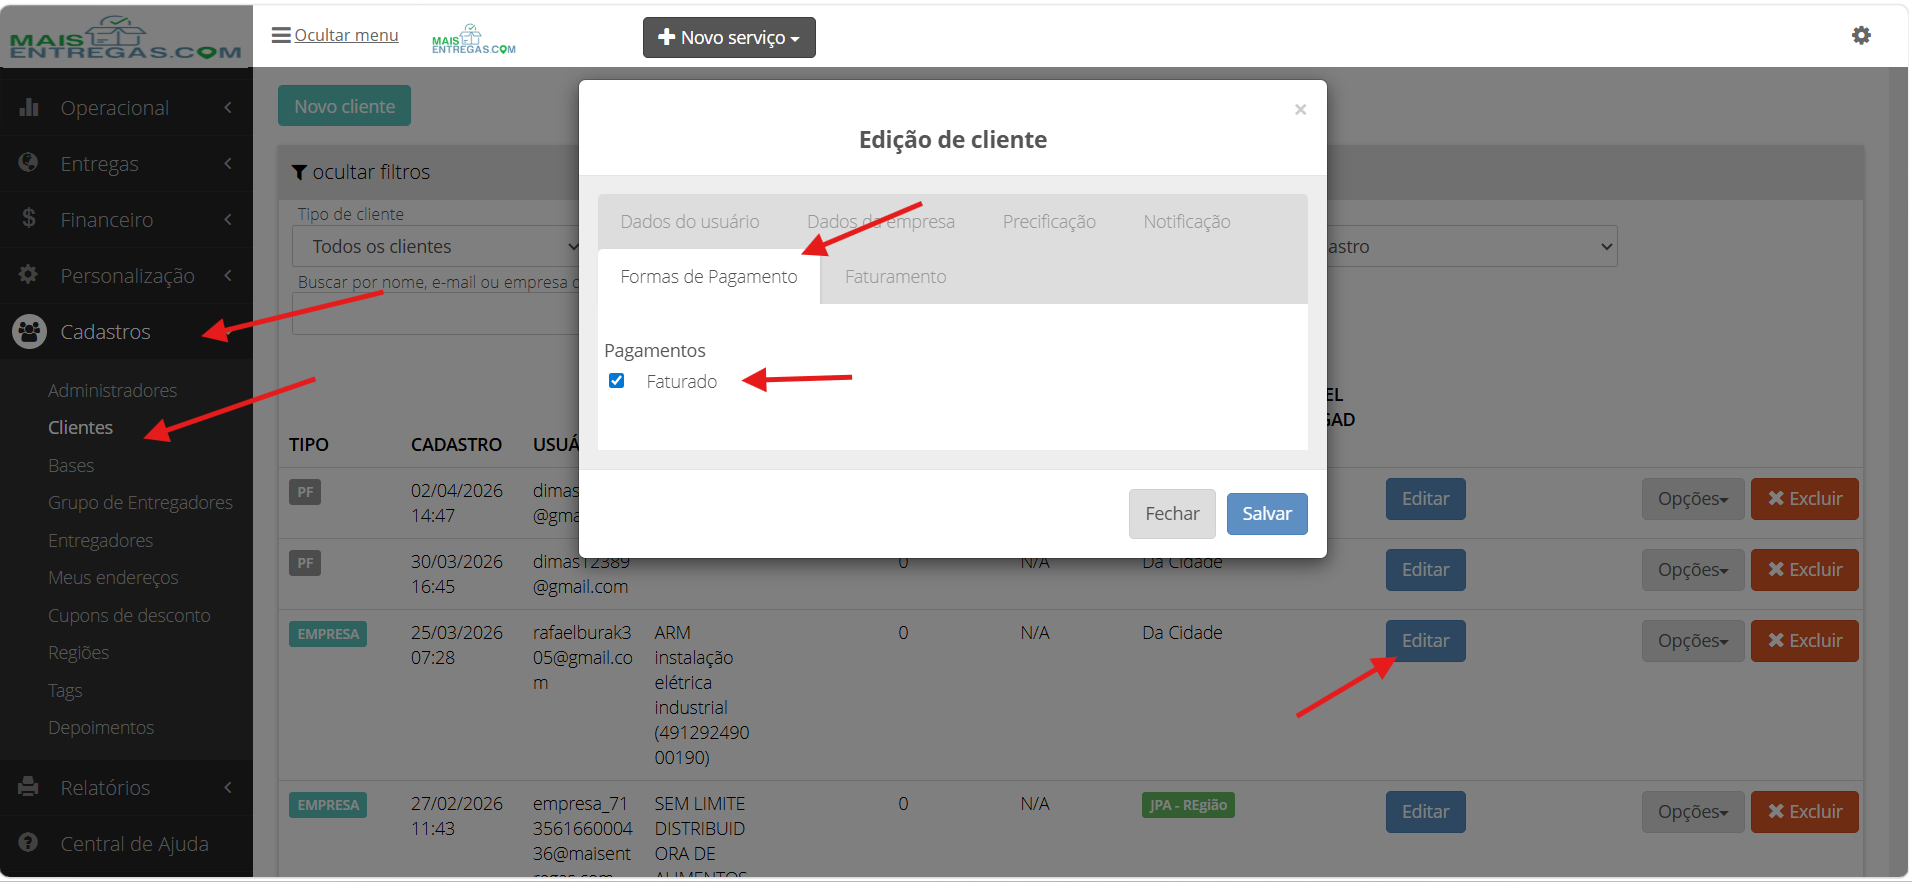Delete the SEM LIMITE DISTRIBUIDORA client row
1912x882 pixels.
pyautogui.click(x=1804, y=812)
